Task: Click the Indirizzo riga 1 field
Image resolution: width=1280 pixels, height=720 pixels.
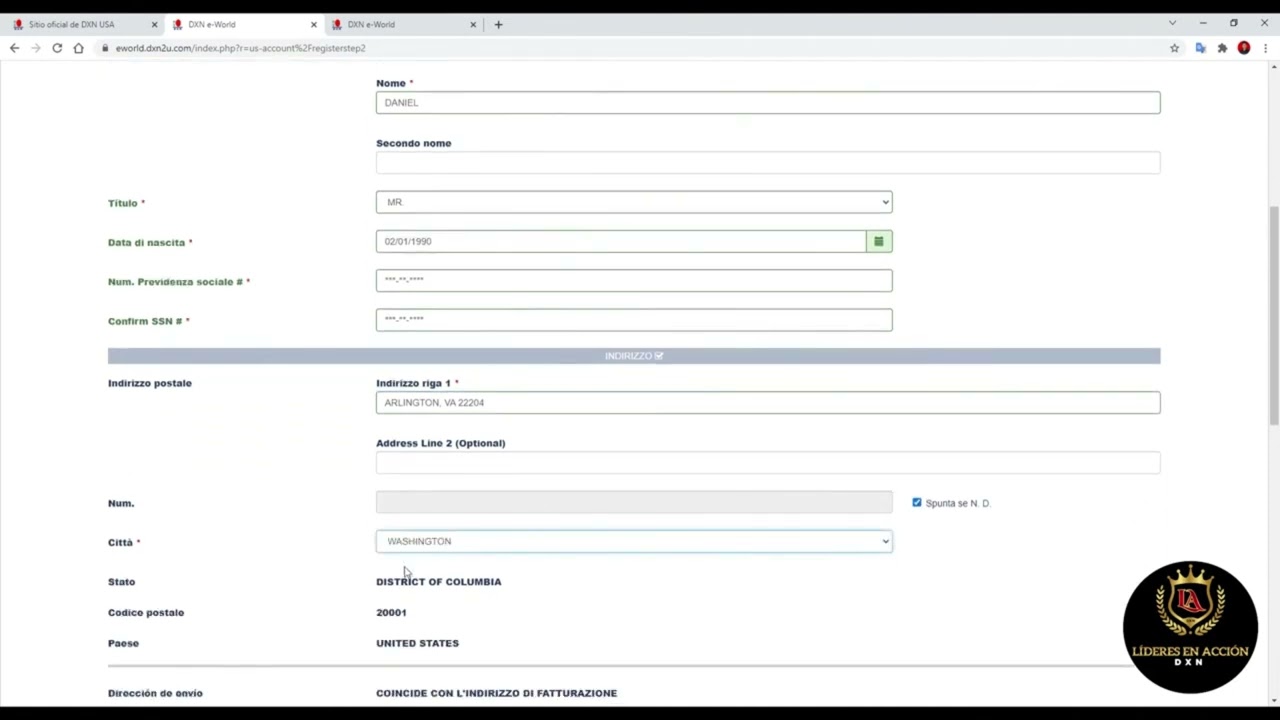Action: point(768,402)
